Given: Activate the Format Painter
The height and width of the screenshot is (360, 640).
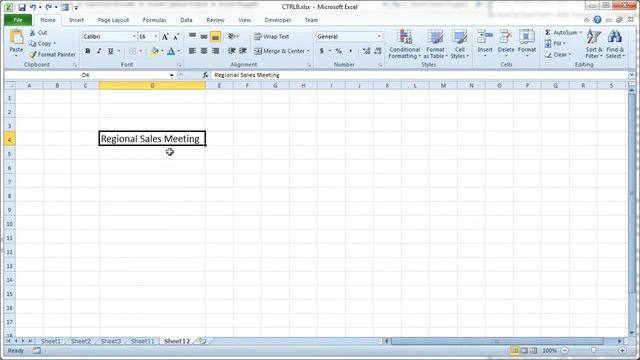Looking at the screenshot, I should 52,54.
